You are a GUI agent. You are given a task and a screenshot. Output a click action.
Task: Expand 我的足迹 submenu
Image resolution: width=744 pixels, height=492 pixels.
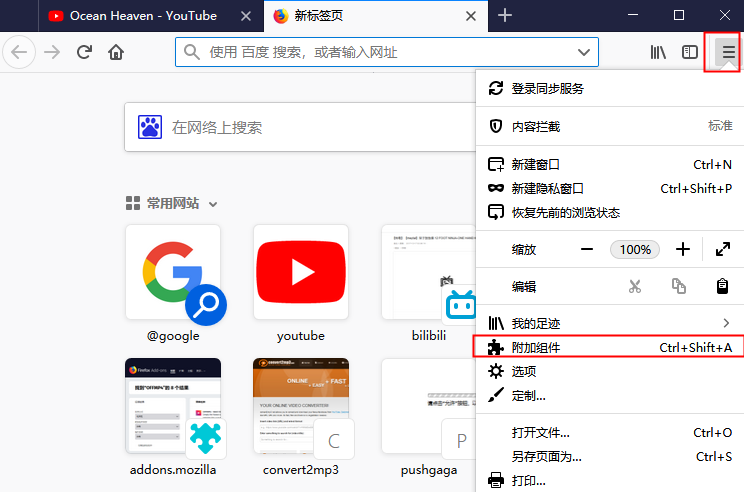610,324
